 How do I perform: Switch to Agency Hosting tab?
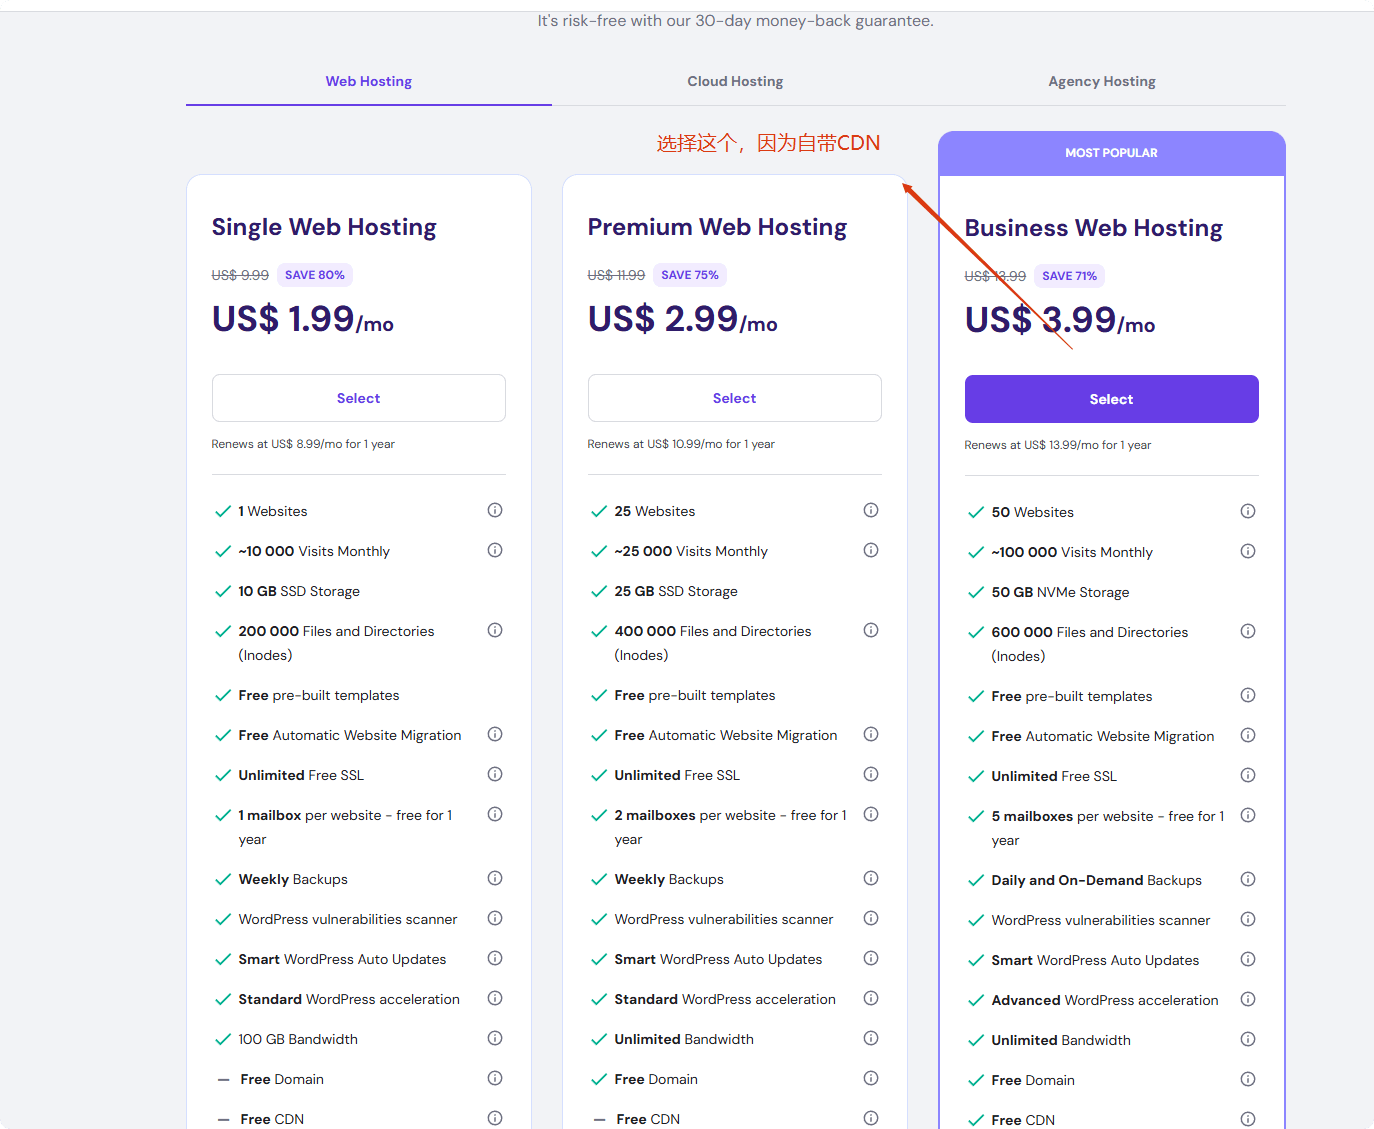click(1101, 81)
